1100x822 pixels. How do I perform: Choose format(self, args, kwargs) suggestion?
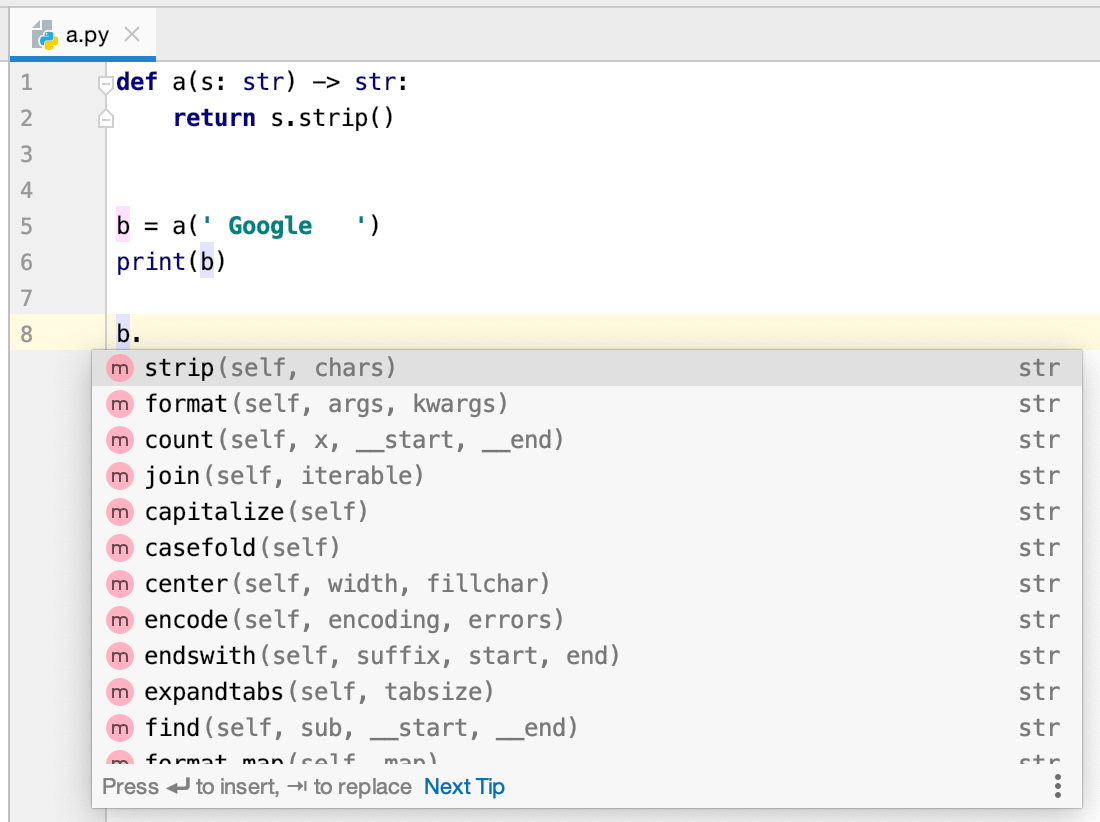(x=326, y=404)
